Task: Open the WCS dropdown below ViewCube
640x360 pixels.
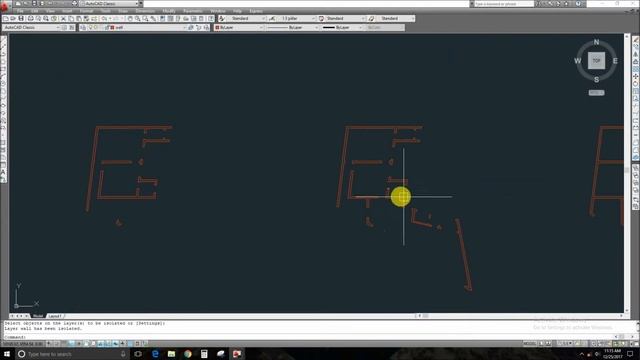Action: (596, 93)
